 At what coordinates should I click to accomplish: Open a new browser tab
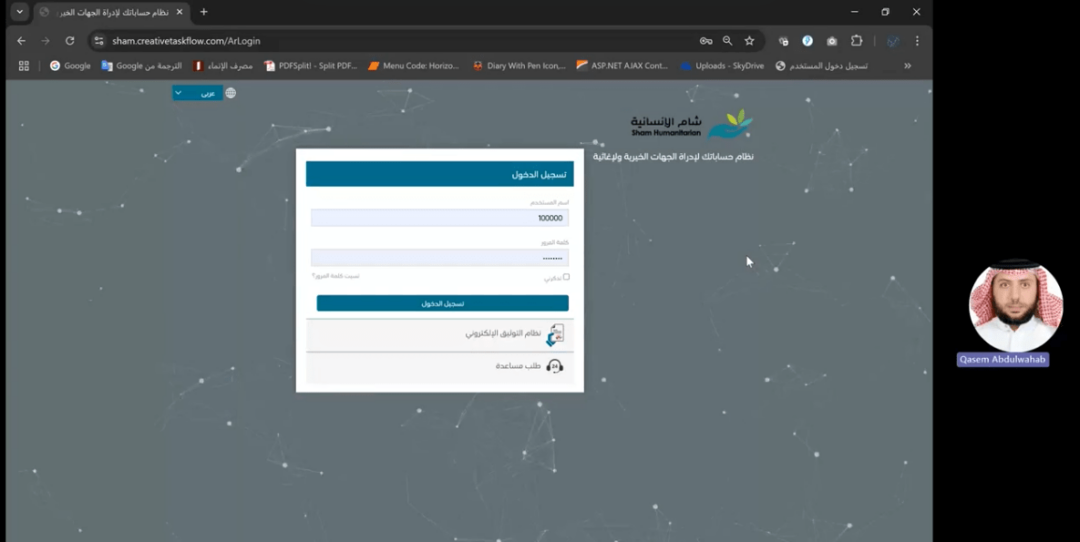[204, 12]
